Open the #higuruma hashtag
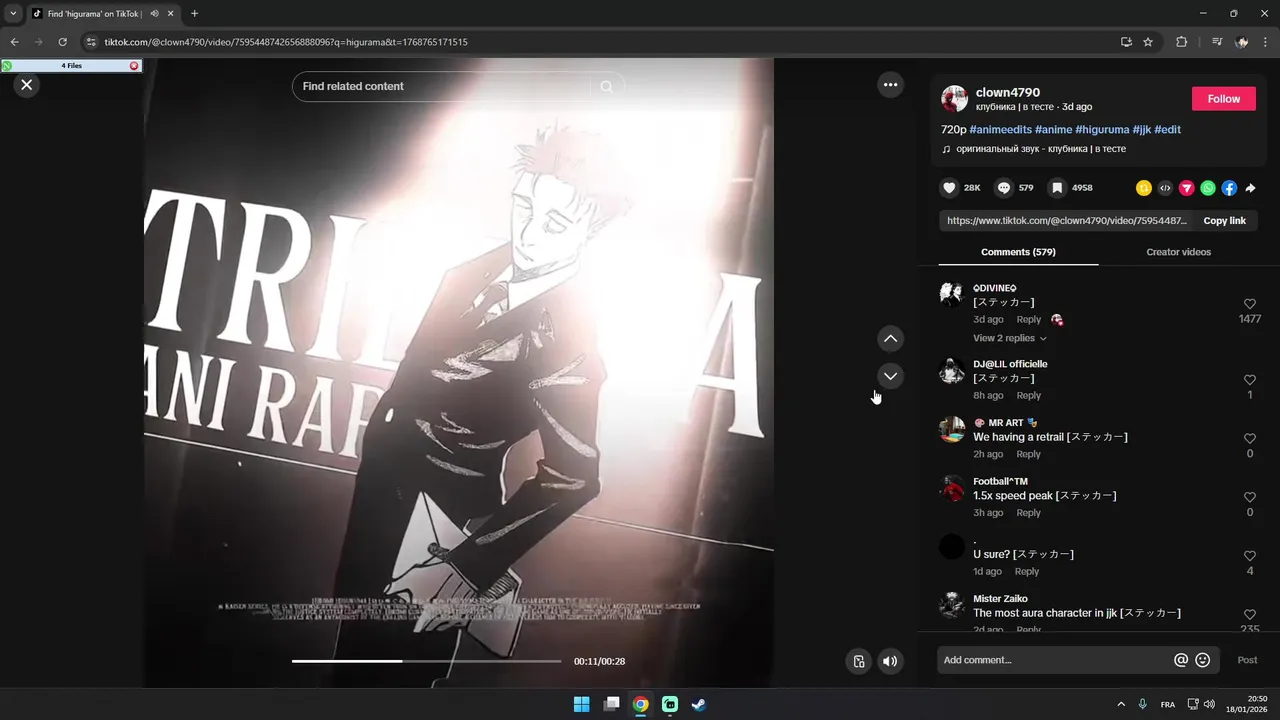This screenshot has height=720, width=1280. (x=1102, y=130)
